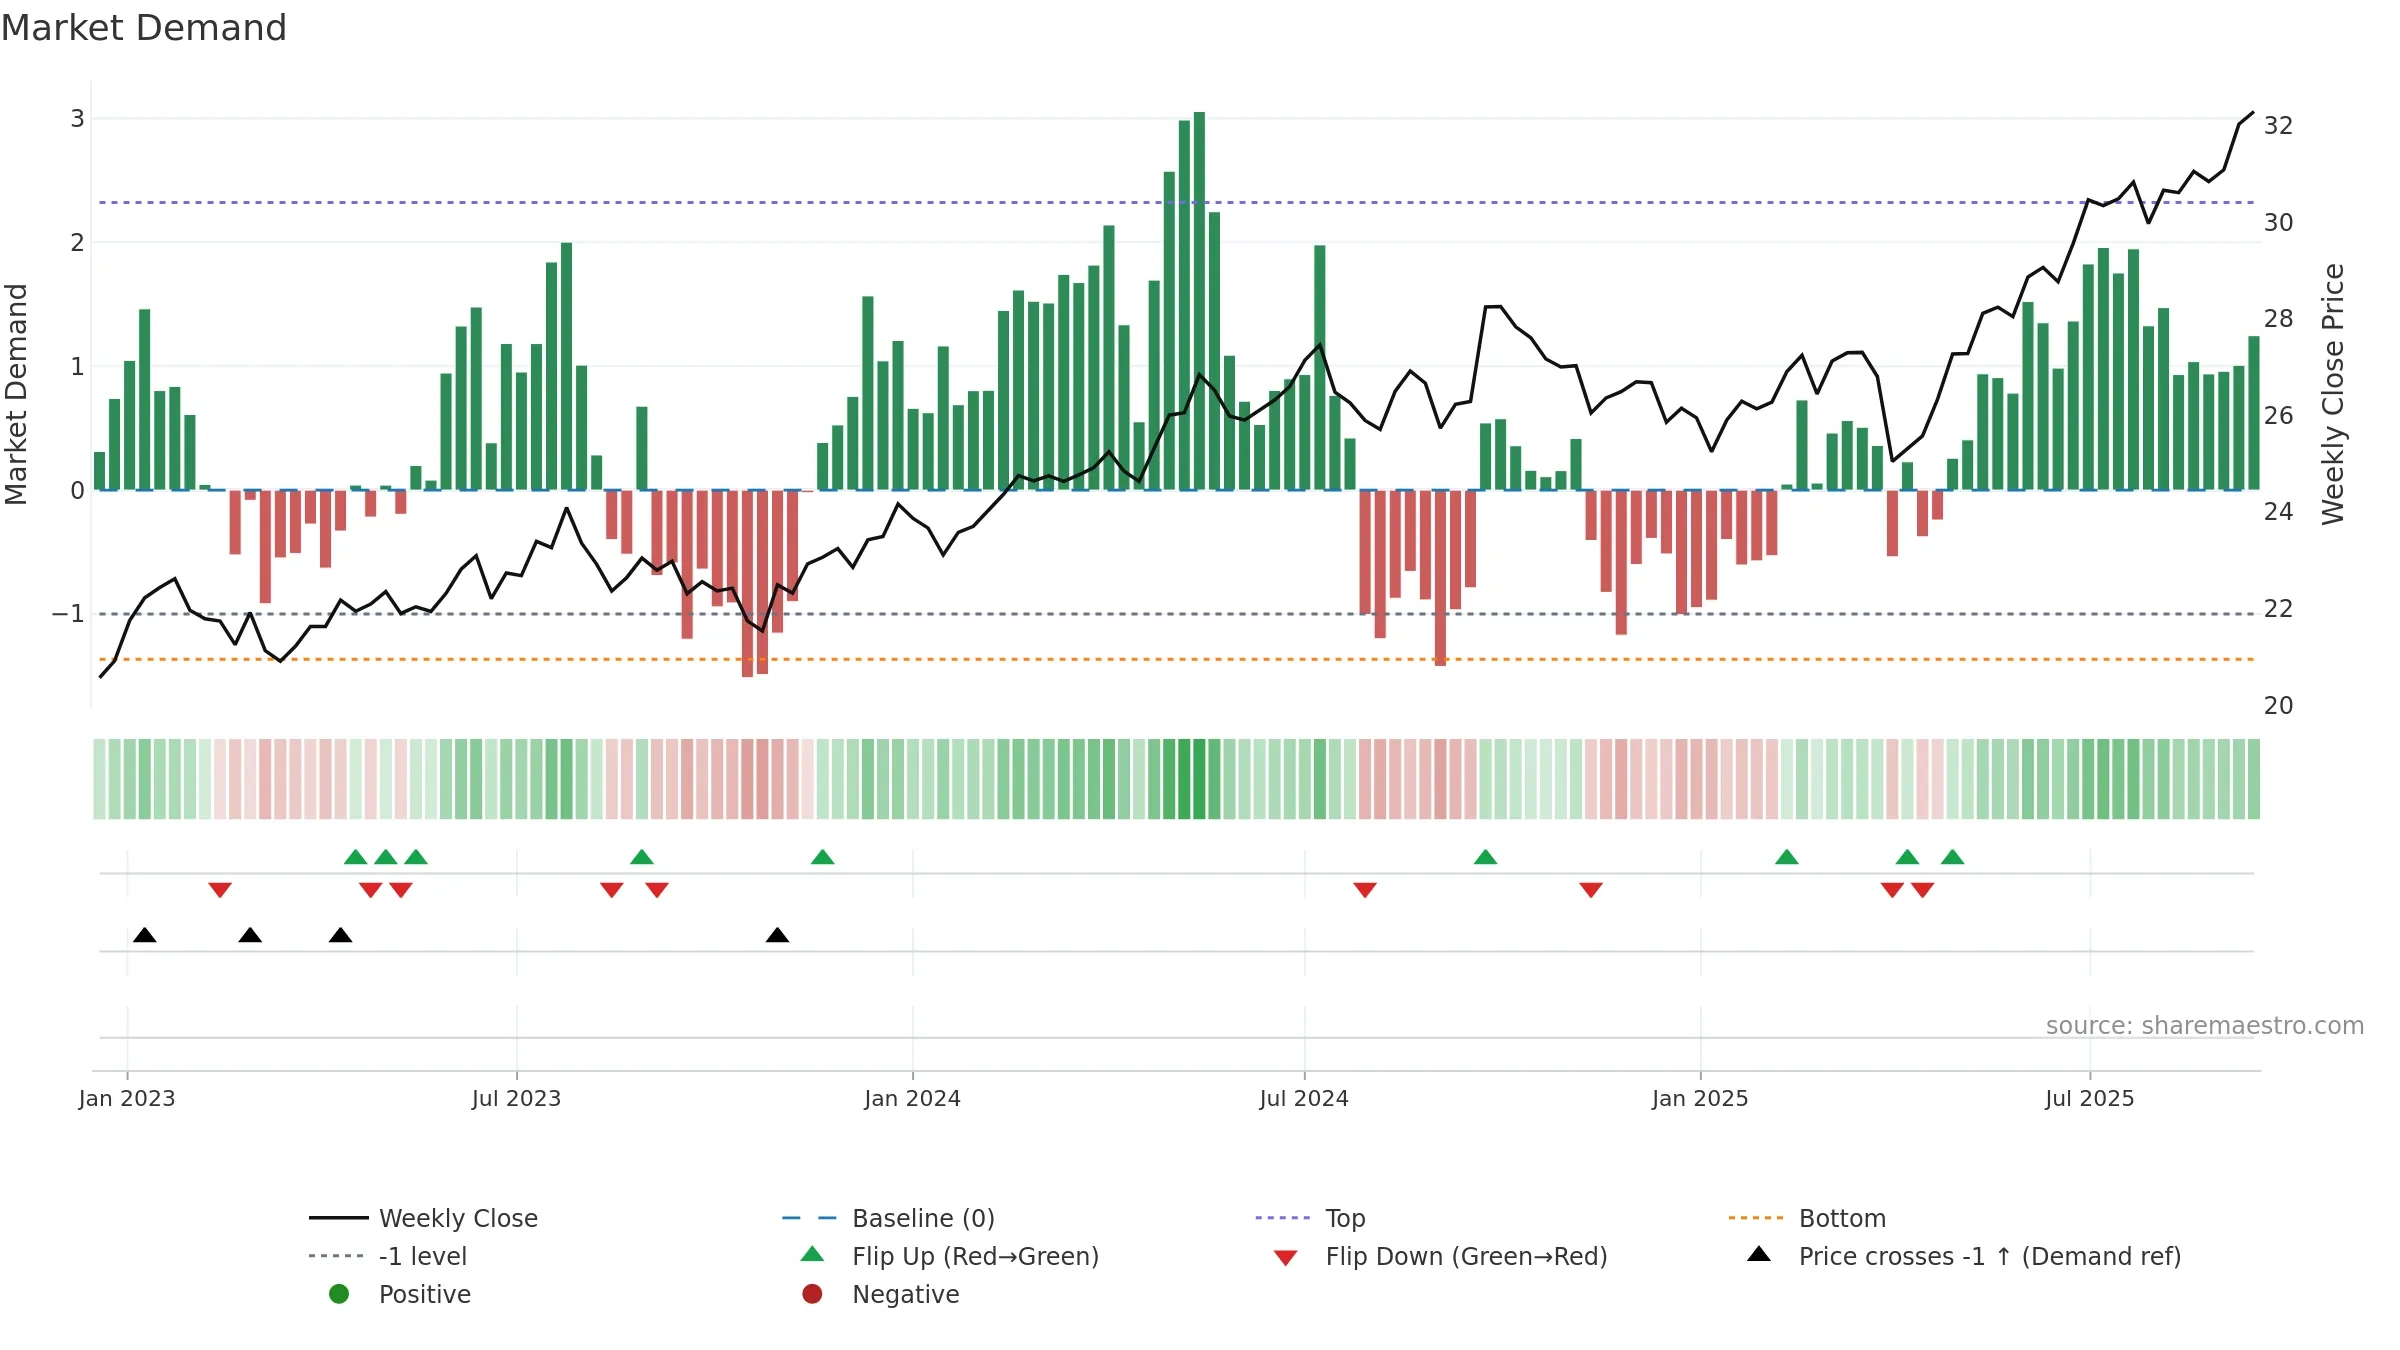Viewport: 2400px width, 1350px height.
Task: Click the first red flip-down triangle in February 2023
Action: (x=220, y=890)
